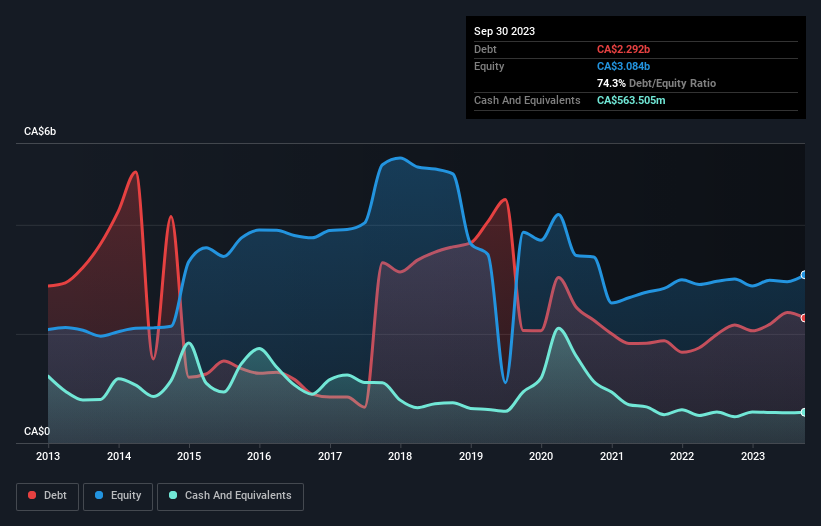This screenshot has width=821, height=526.
Task: Select the 2015 x-axis label
Action: point(189,456)
